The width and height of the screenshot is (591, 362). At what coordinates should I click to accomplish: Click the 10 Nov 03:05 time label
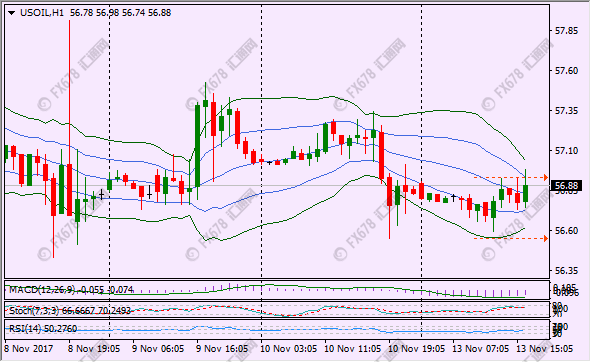(289, 348)
